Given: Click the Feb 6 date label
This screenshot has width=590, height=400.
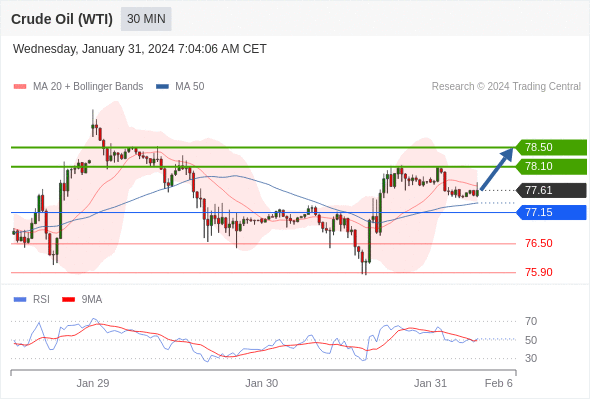Looking at the screenshot, I should click(x=499, y=383).
